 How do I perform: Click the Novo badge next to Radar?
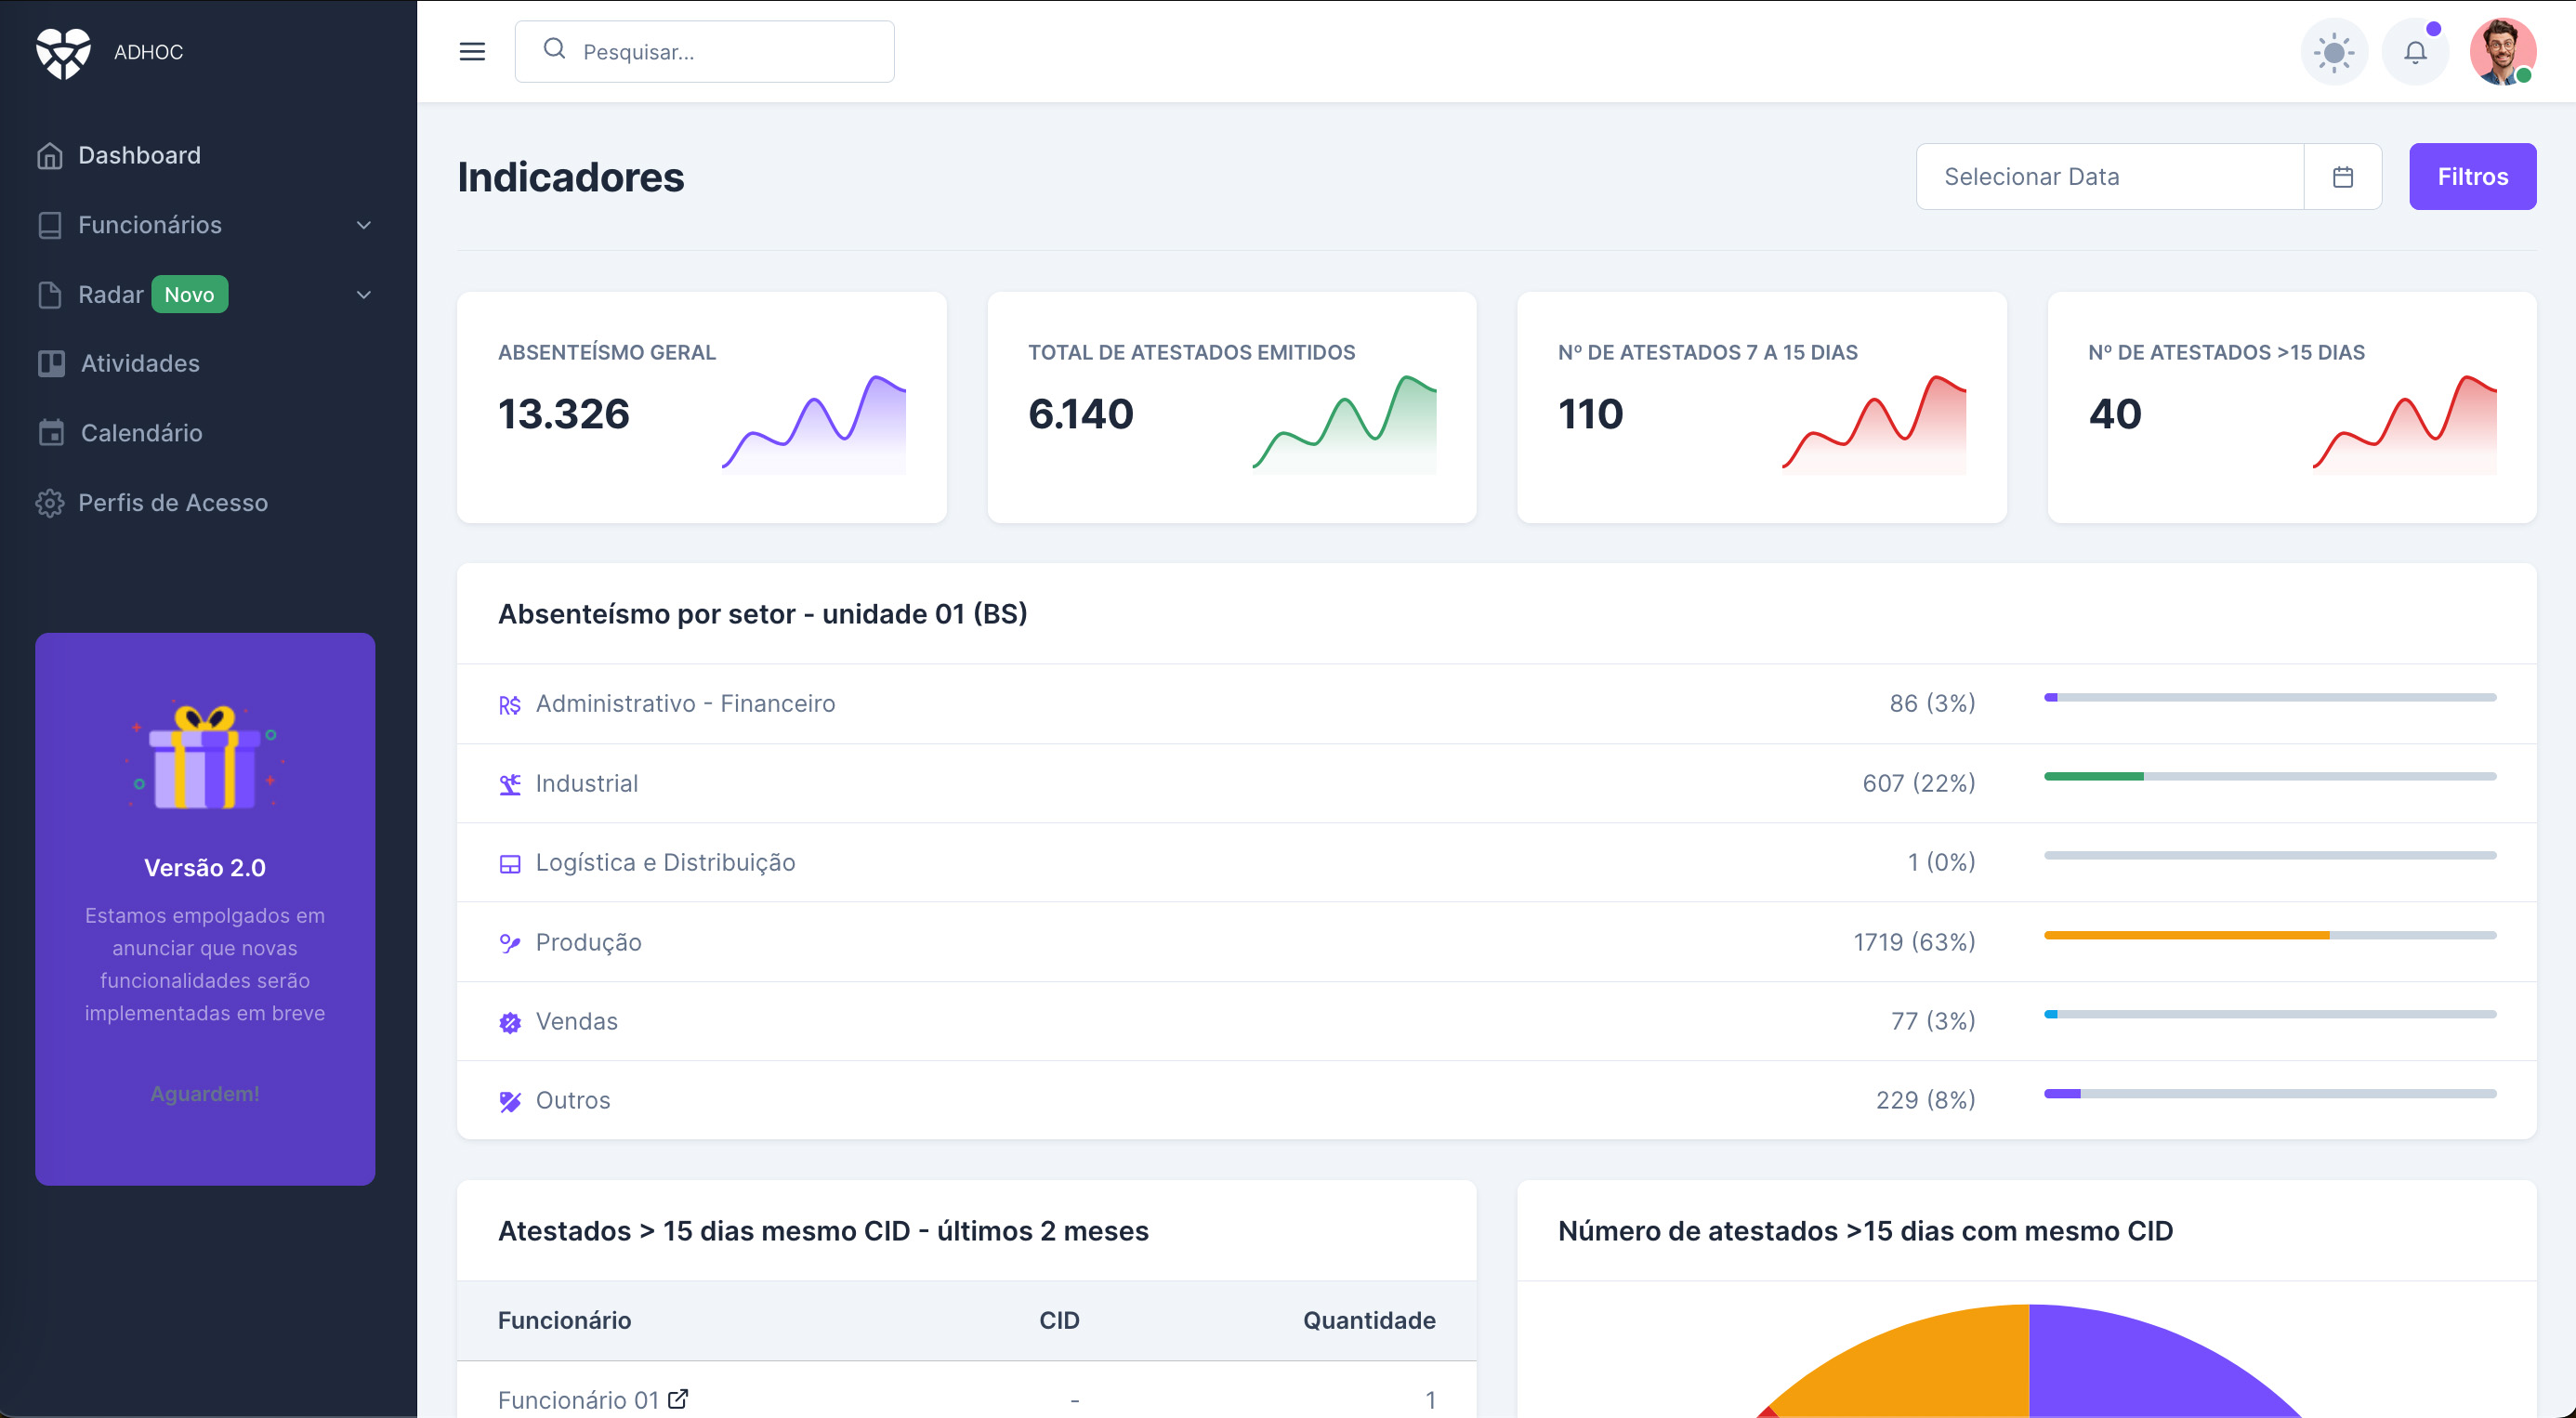point(190,294)
